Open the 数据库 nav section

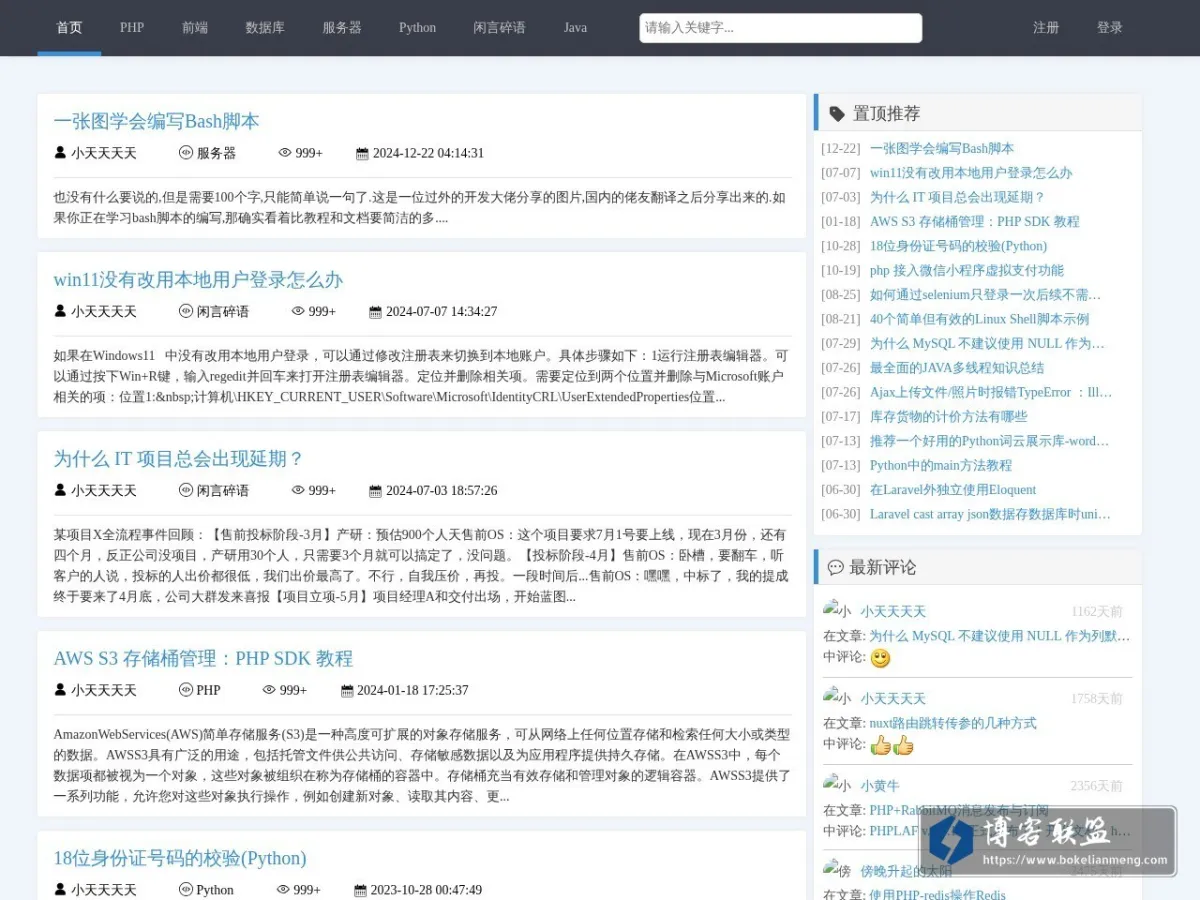pyautogui.click(x=265, y=27)
